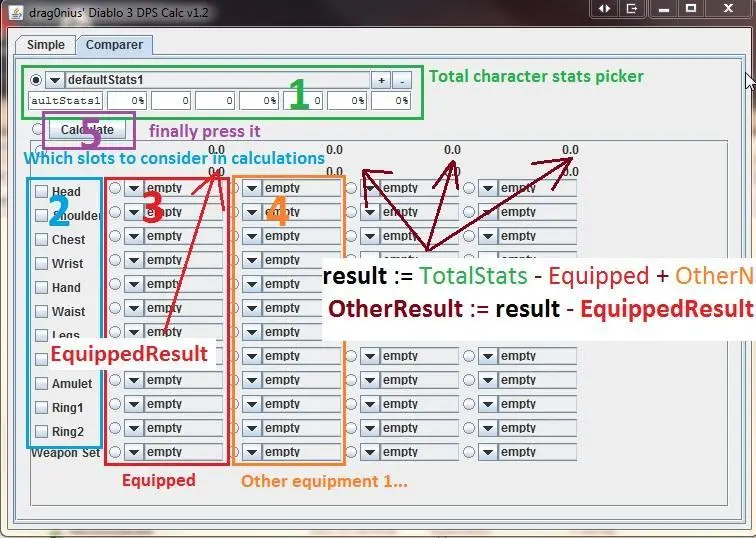Select fourth-column radio in Head row
This screenshot has height=538, width=756.
pyautogui.click(x=469, y=188)
